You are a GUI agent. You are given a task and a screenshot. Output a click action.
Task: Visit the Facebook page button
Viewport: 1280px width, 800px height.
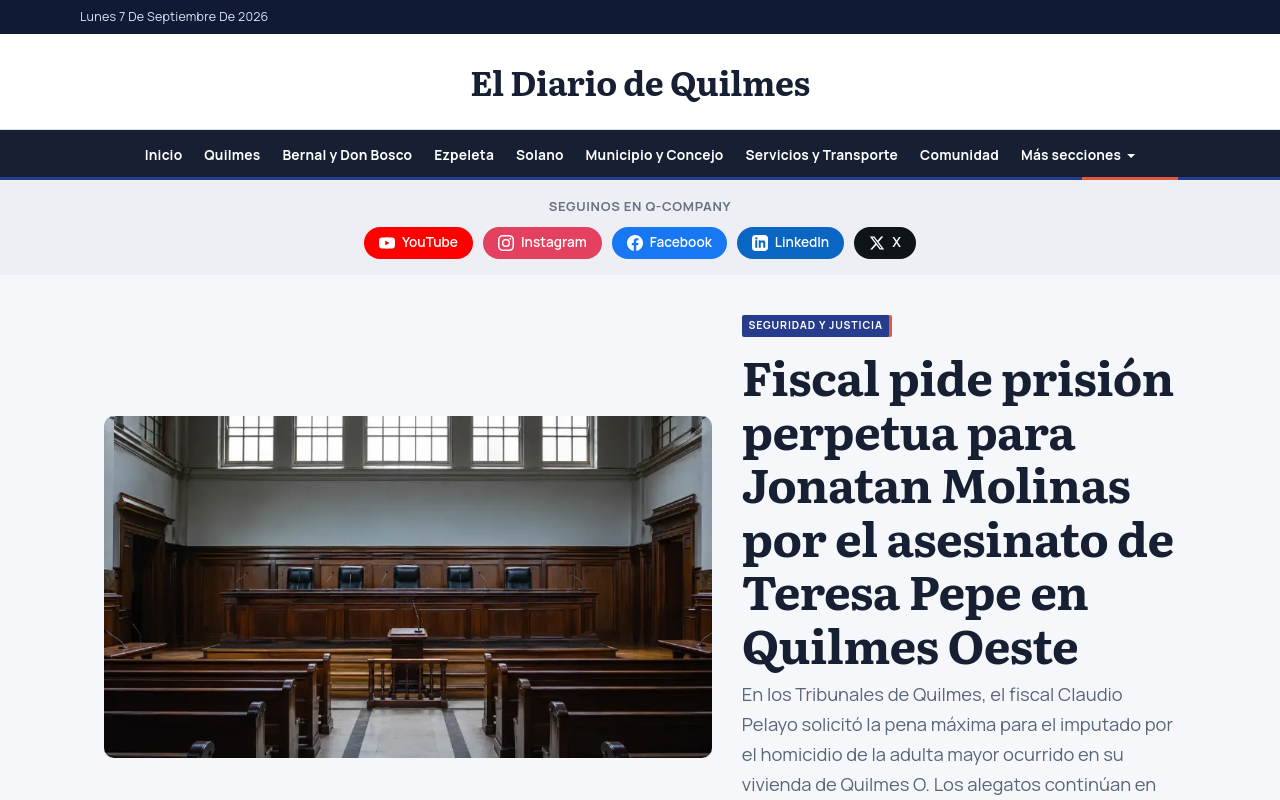(x=669, y=243)
